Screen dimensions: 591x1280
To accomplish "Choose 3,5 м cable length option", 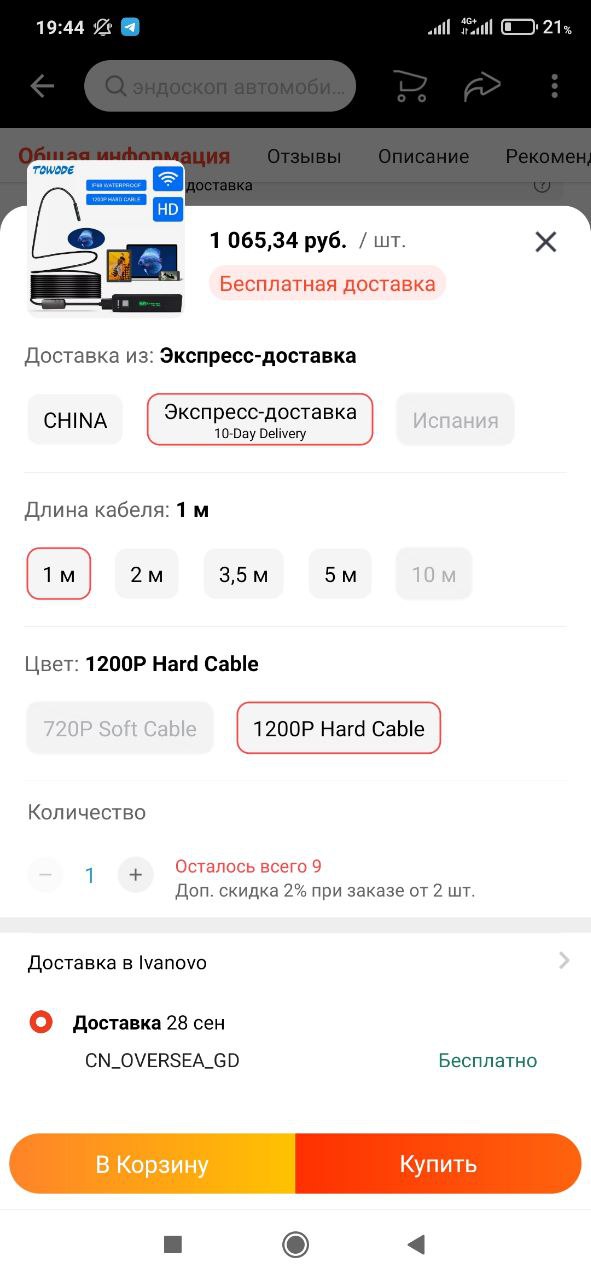I will pyautogui.click(x=244, y=575).
